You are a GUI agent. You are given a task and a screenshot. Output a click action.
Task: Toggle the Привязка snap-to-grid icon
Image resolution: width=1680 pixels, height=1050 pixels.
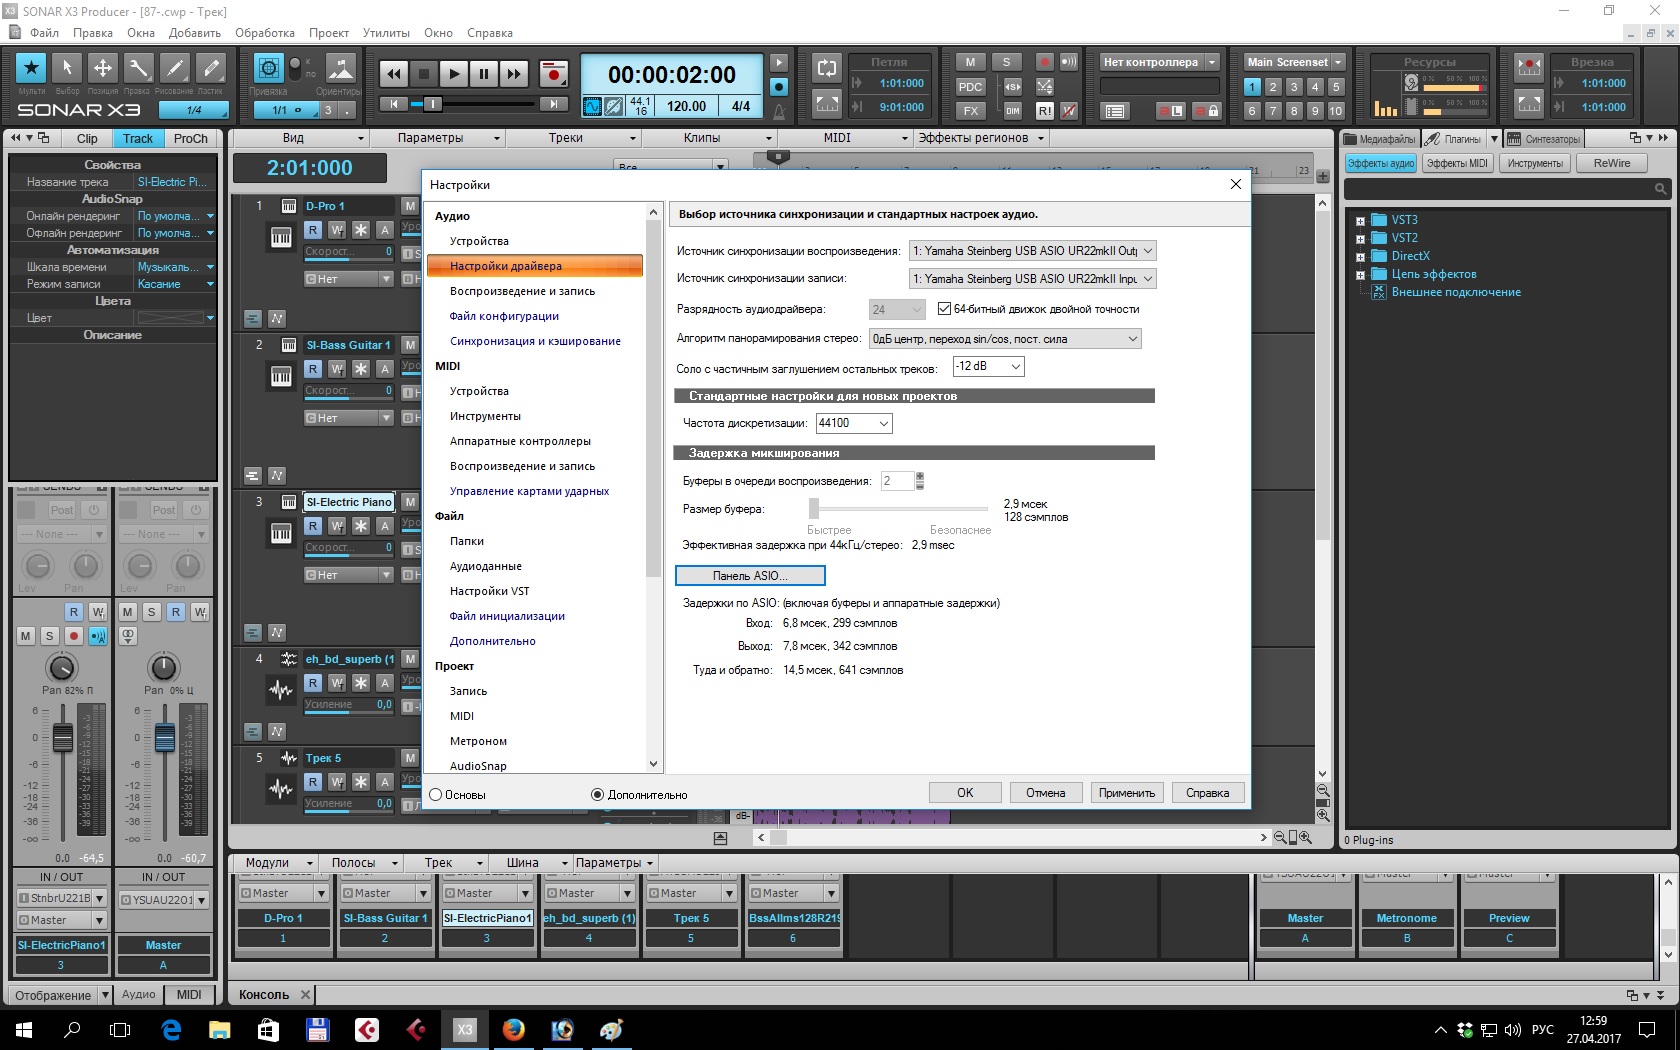(x=268, y=68)
